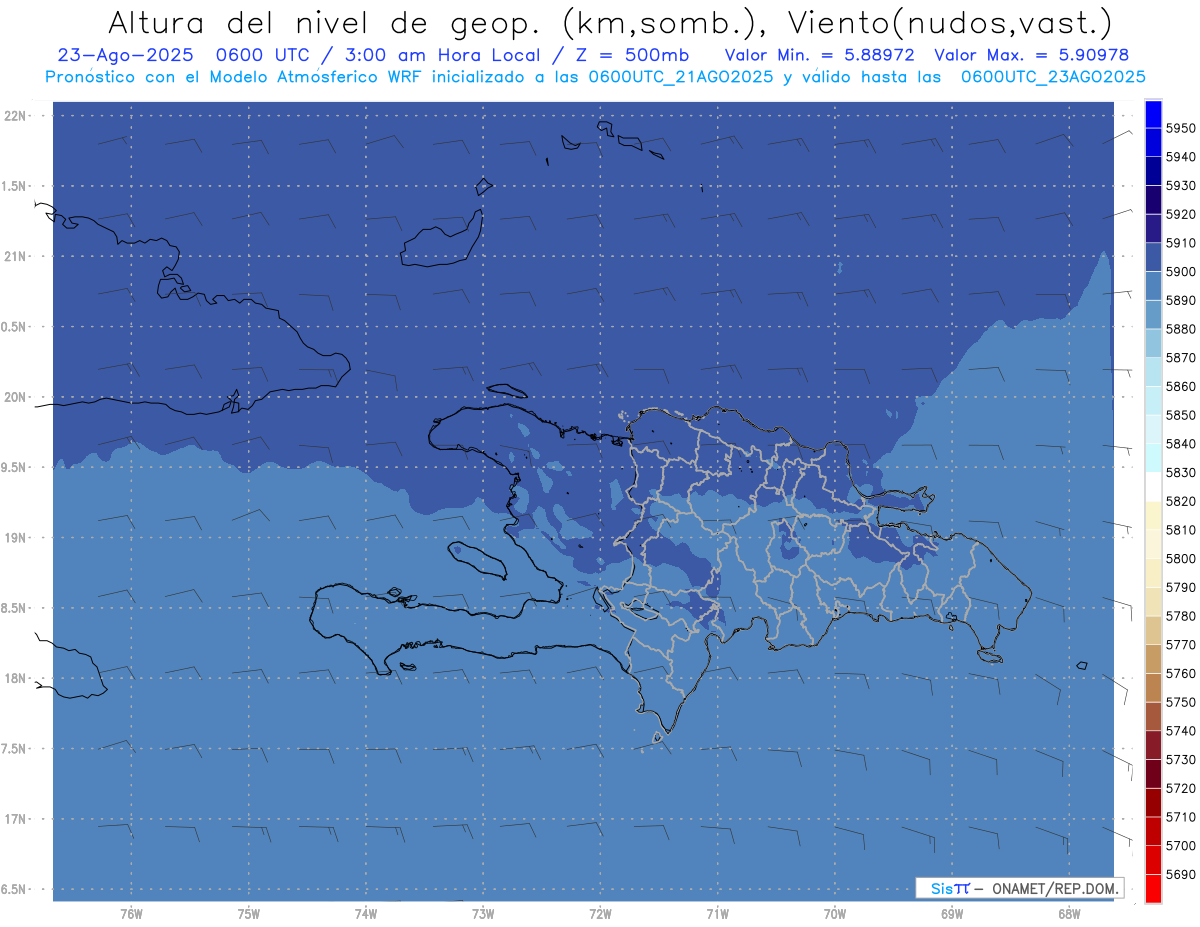Click the title 'Altura del nivel de geop.'
Screen dimensions: 1200x927
point(325,22)
